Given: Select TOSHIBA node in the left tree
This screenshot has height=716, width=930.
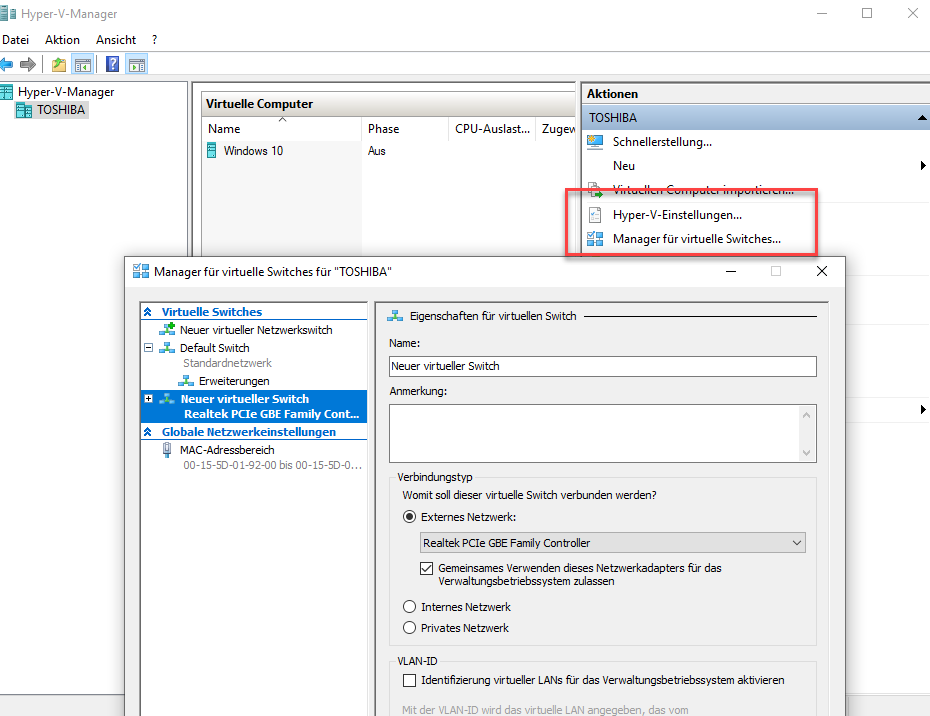Looking at the screenshot, I should point(61,110).
